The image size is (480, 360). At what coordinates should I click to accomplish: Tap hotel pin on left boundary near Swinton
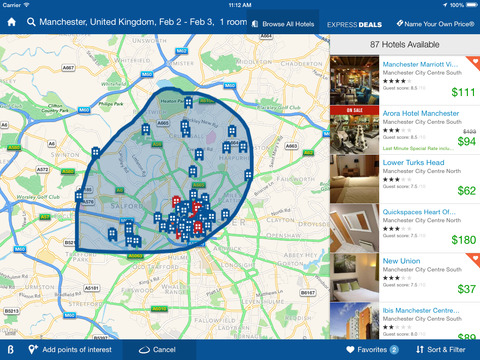click(x=96, y=152)
